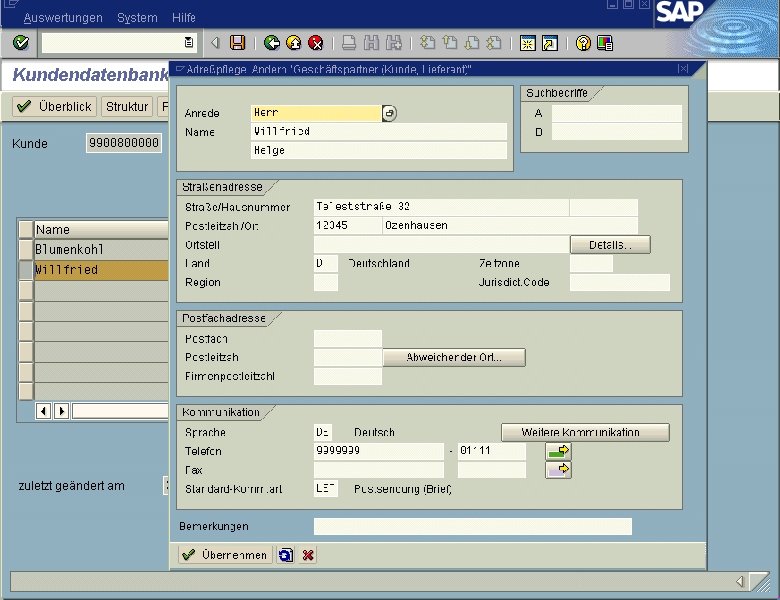Screen dimensions: 780x600
Task: Click the Details... button
Action: (x=610, y=245)
